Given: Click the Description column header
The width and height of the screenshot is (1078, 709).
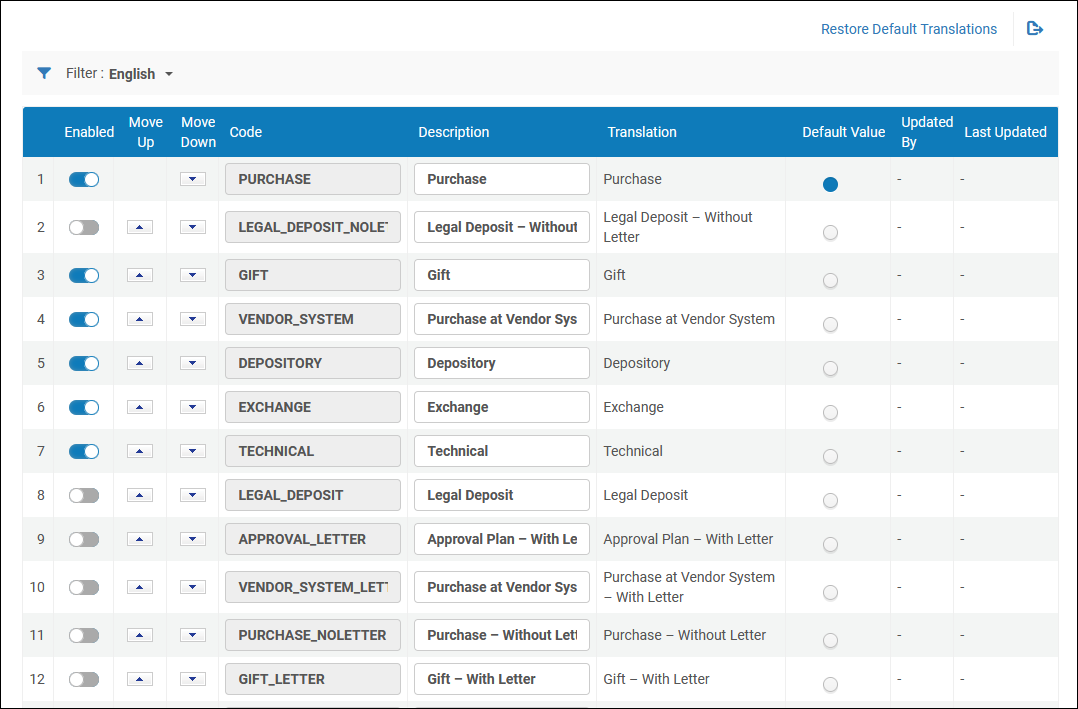Looking at the screenshot, I should coord(454,132).
